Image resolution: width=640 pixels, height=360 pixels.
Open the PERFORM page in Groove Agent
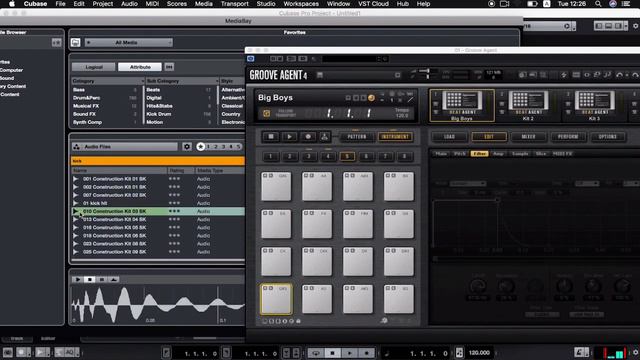[x=568, y=137]
